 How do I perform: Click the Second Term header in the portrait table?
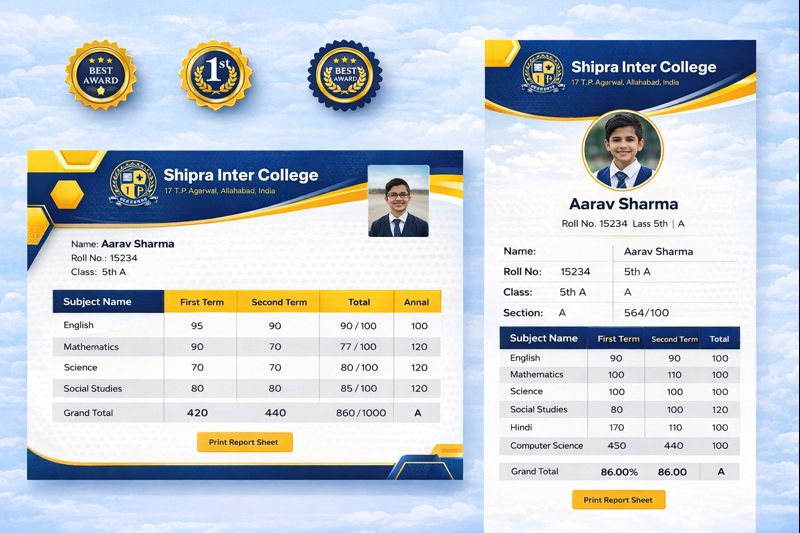point(674,339)
